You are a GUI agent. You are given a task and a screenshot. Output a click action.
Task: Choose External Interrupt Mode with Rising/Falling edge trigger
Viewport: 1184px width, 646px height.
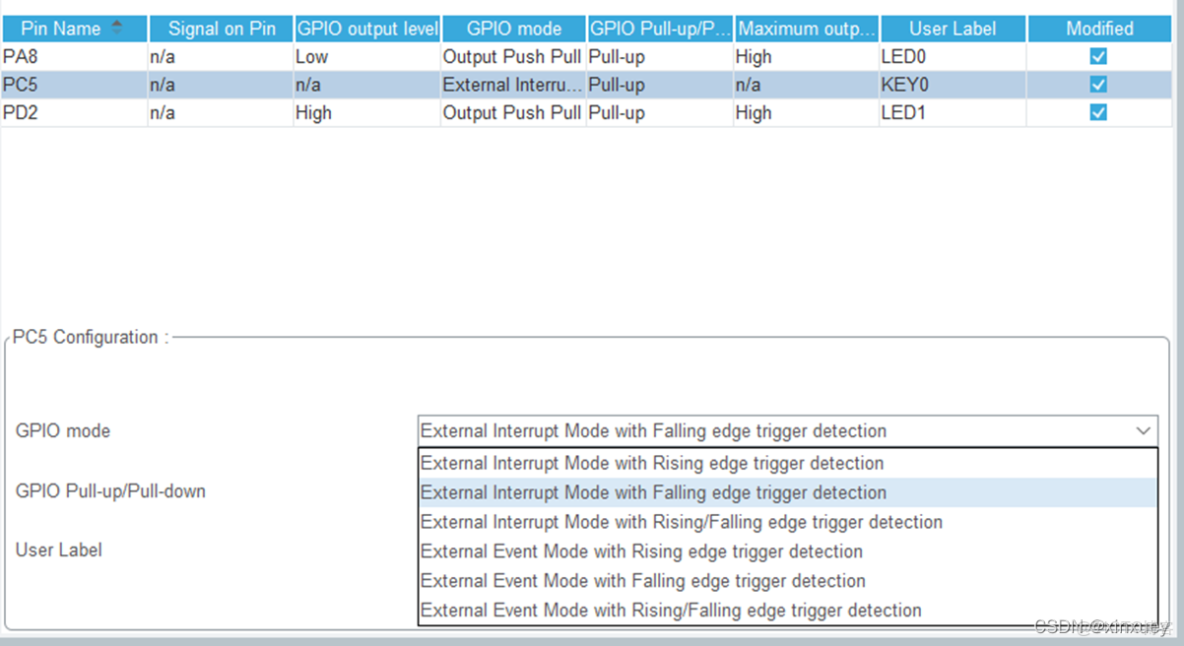coord(788,522)
